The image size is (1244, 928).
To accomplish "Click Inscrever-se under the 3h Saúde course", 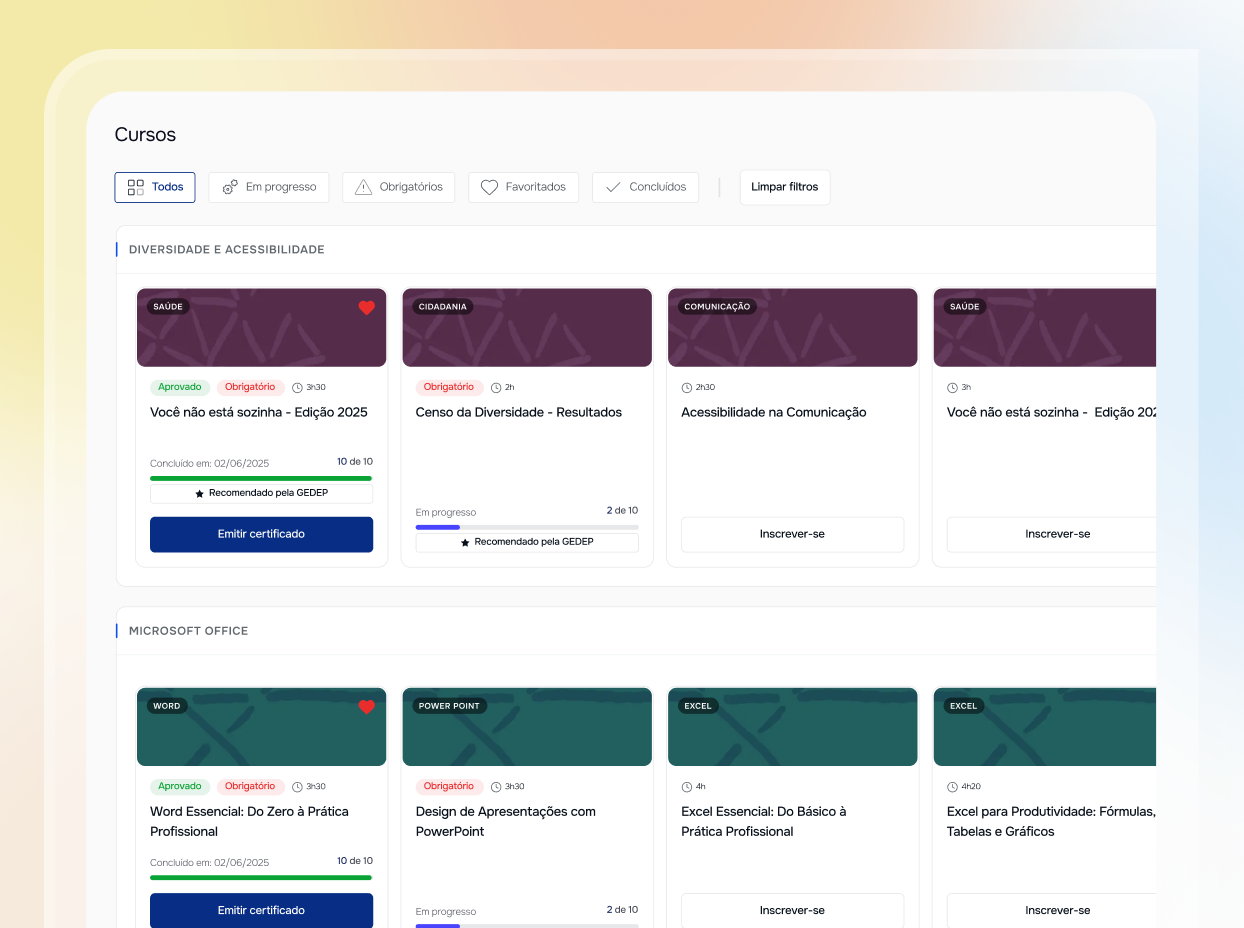I will [1051, 534].
